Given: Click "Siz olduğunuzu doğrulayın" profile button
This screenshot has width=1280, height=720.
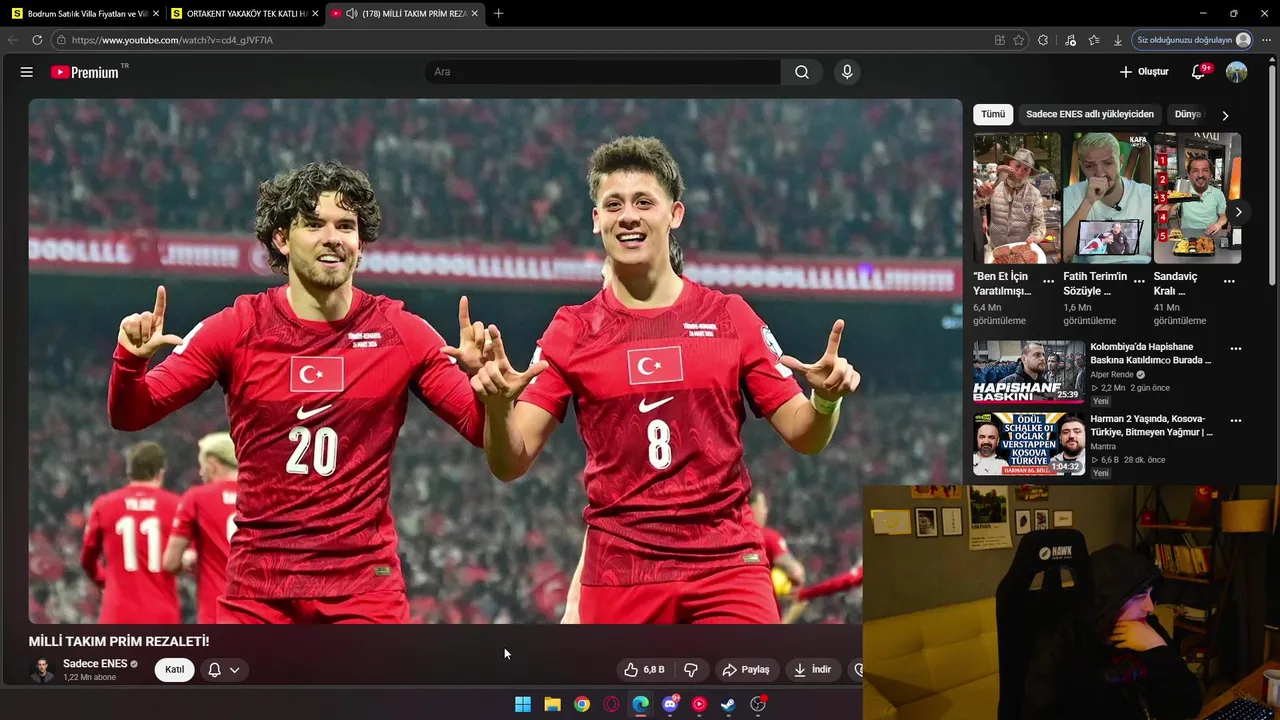Looking at the screenshot, I should 1194,40.
